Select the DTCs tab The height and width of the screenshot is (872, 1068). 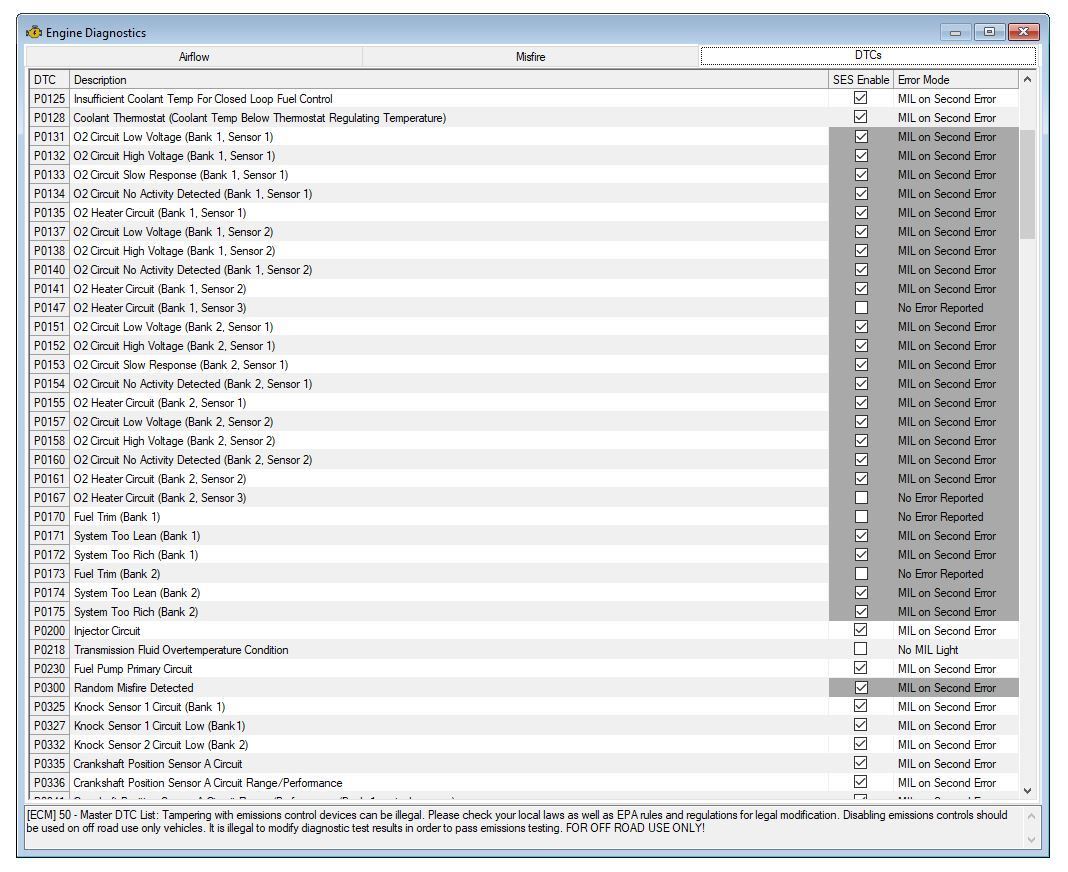867,56
